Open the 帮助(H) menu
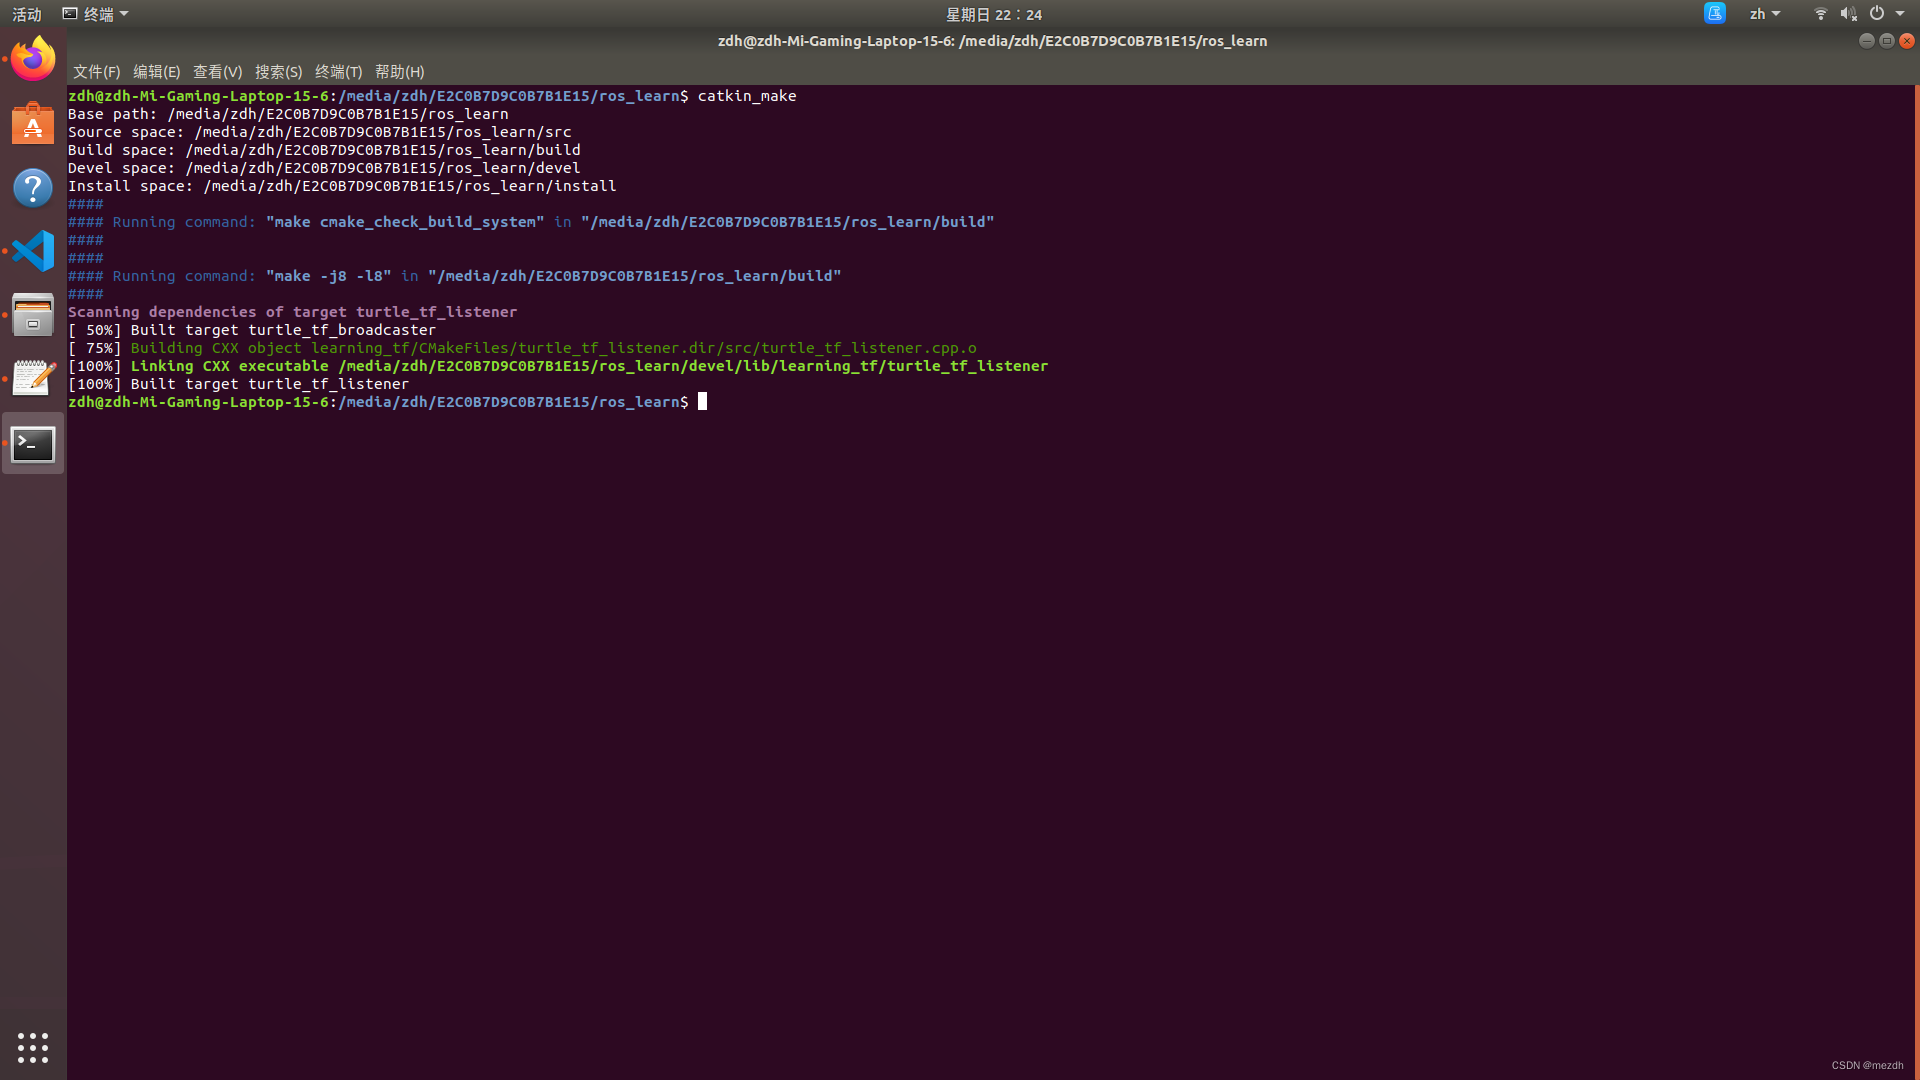1920x1080 pixels. click(400, 72)
